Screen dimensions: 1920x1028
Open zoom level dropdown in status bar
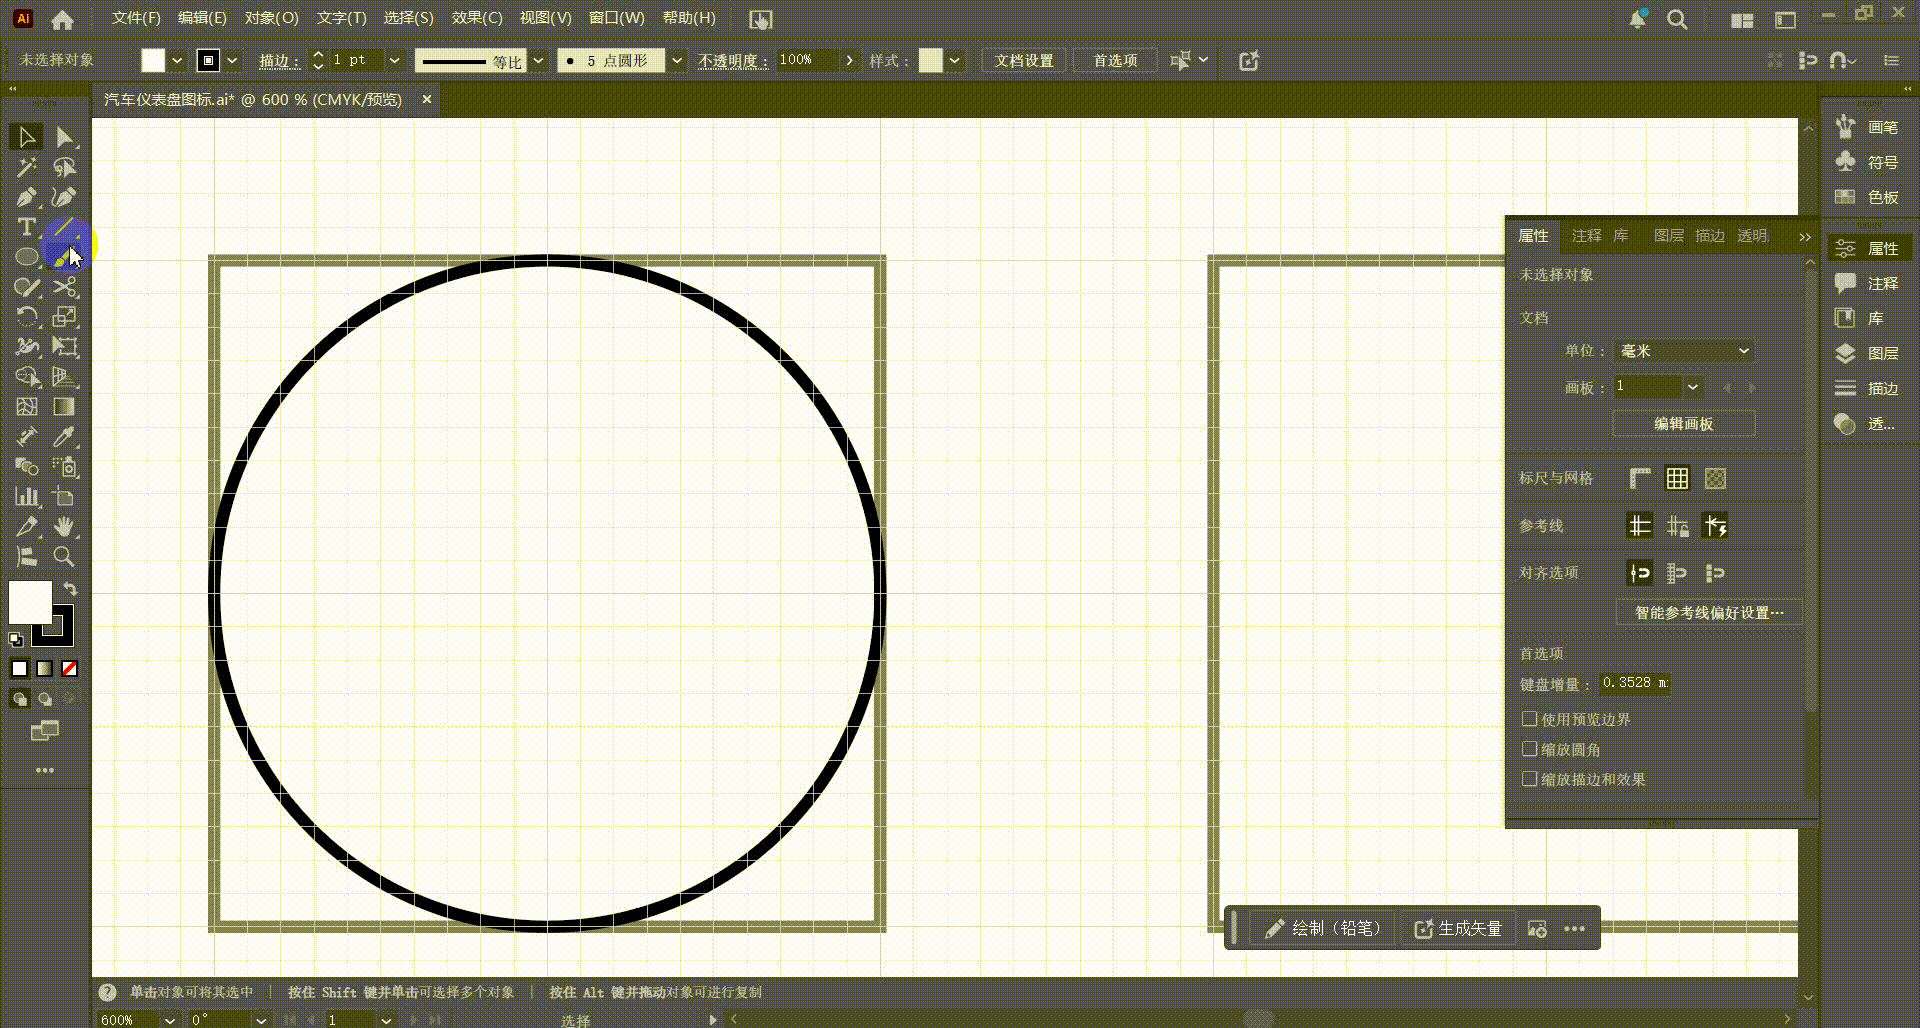(x=169, y=1020)
